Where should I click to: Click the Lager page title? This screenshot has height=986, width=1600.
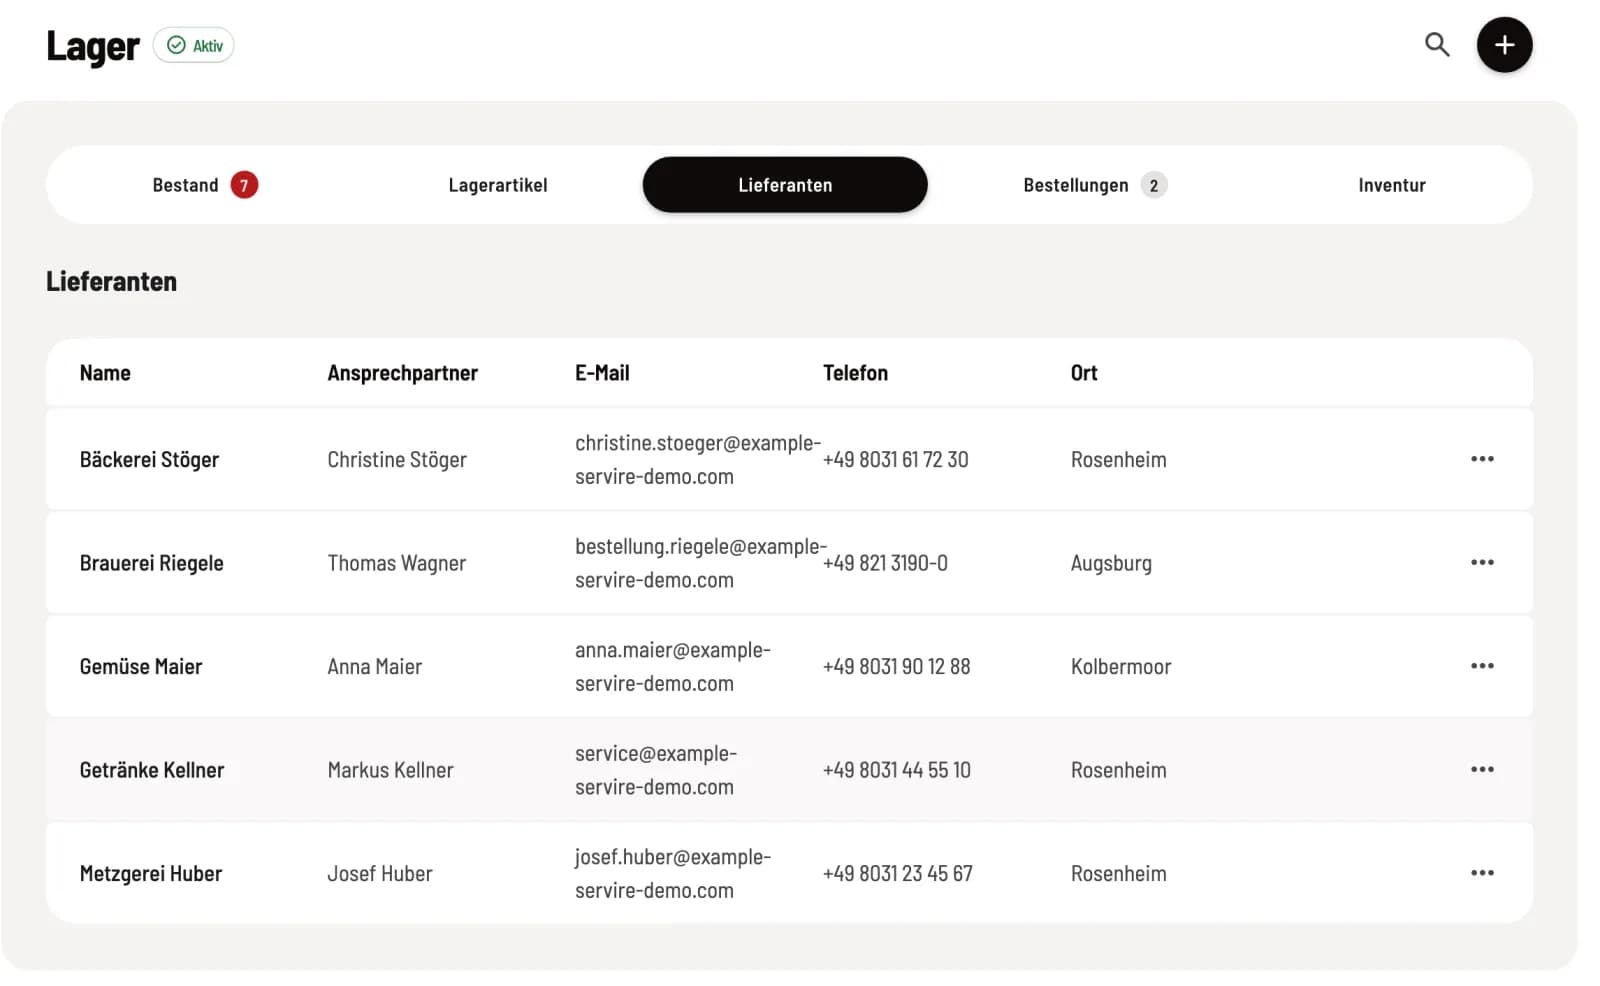point(93,46)
